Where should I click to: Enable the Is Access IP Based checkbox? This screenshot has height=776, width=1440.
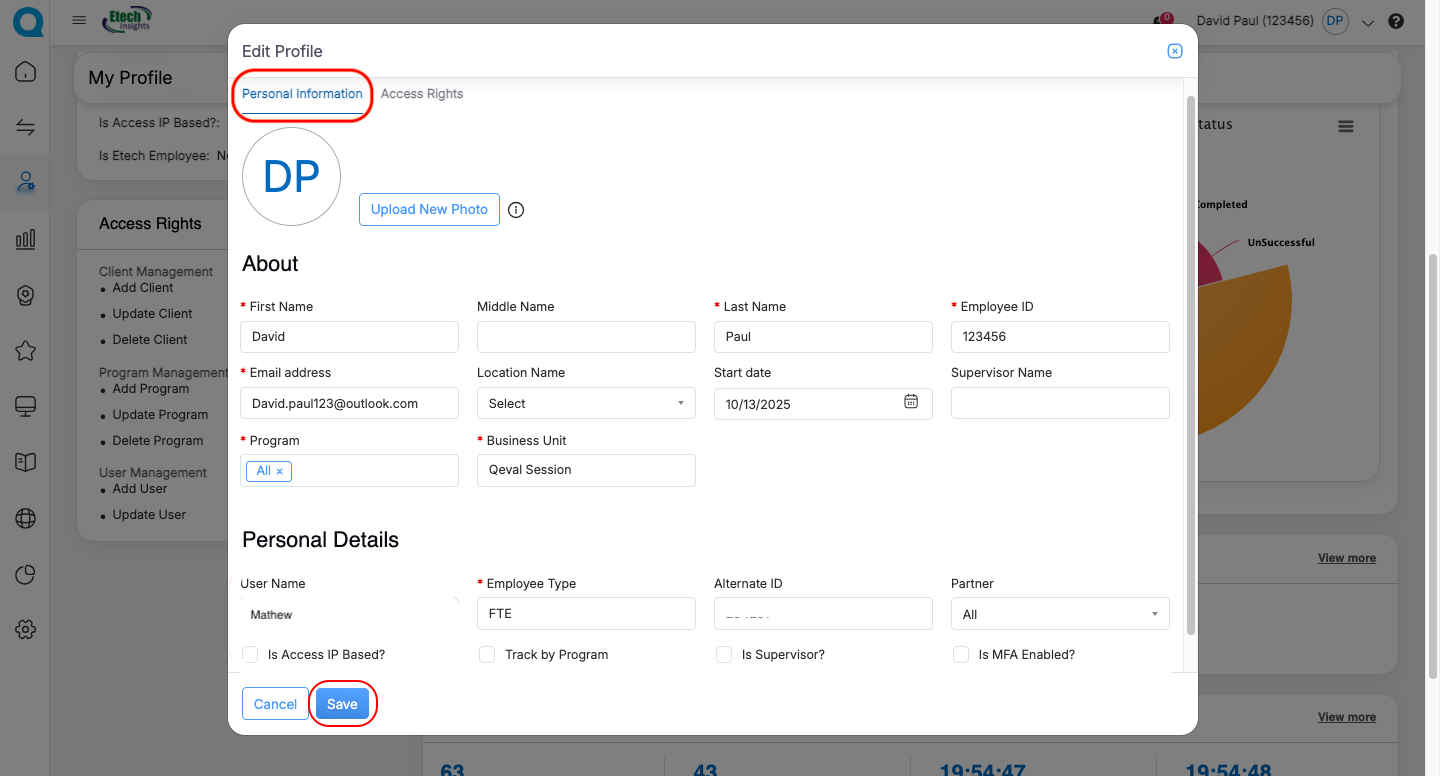pyautogui.click(x=250, y=654)
